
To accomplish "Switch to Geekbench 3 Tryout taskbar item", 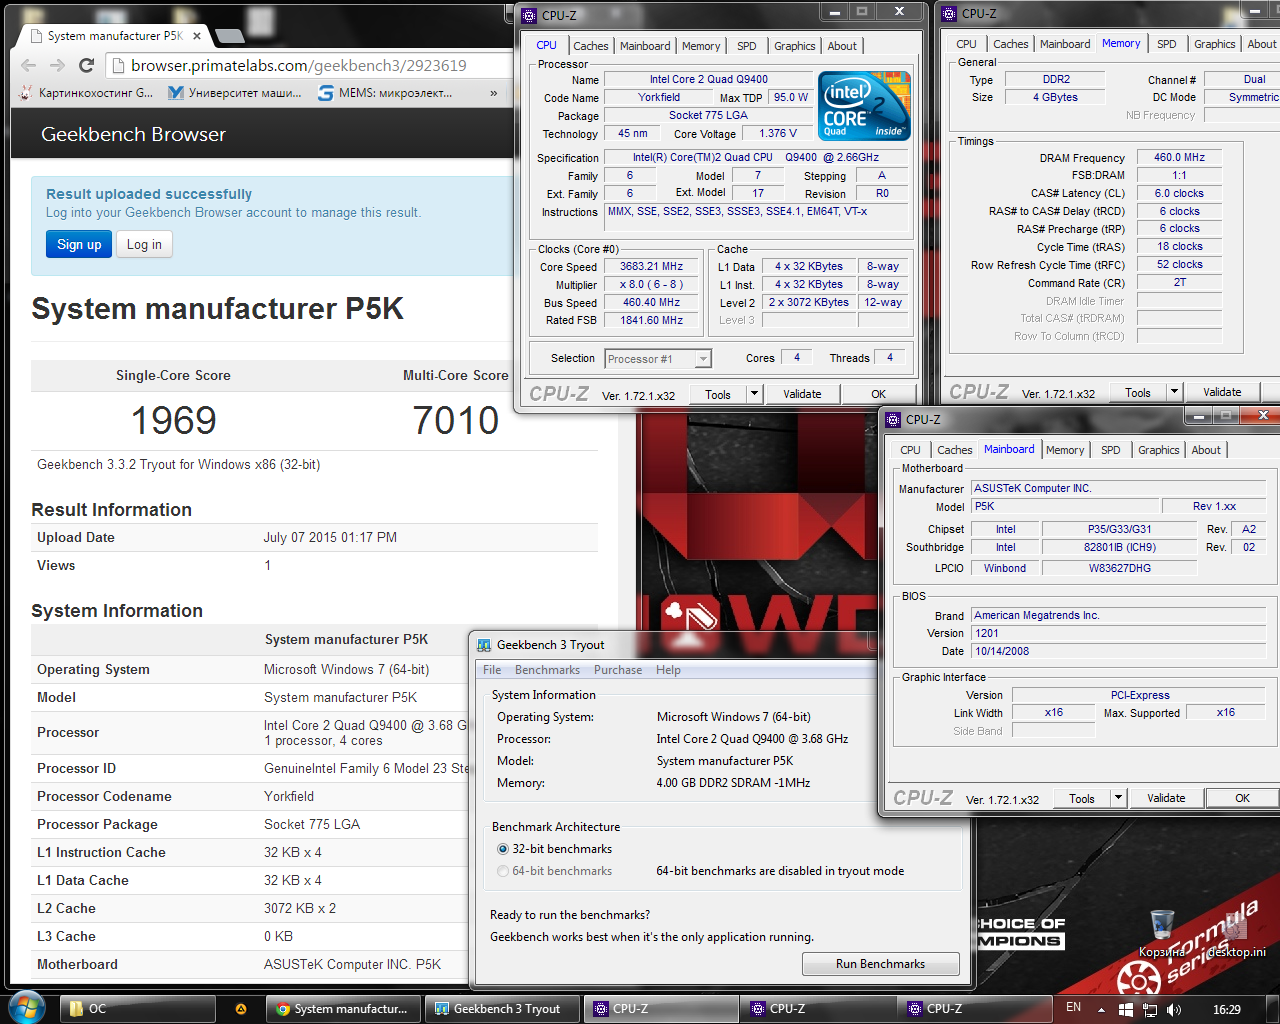I will pos(502,1008).
